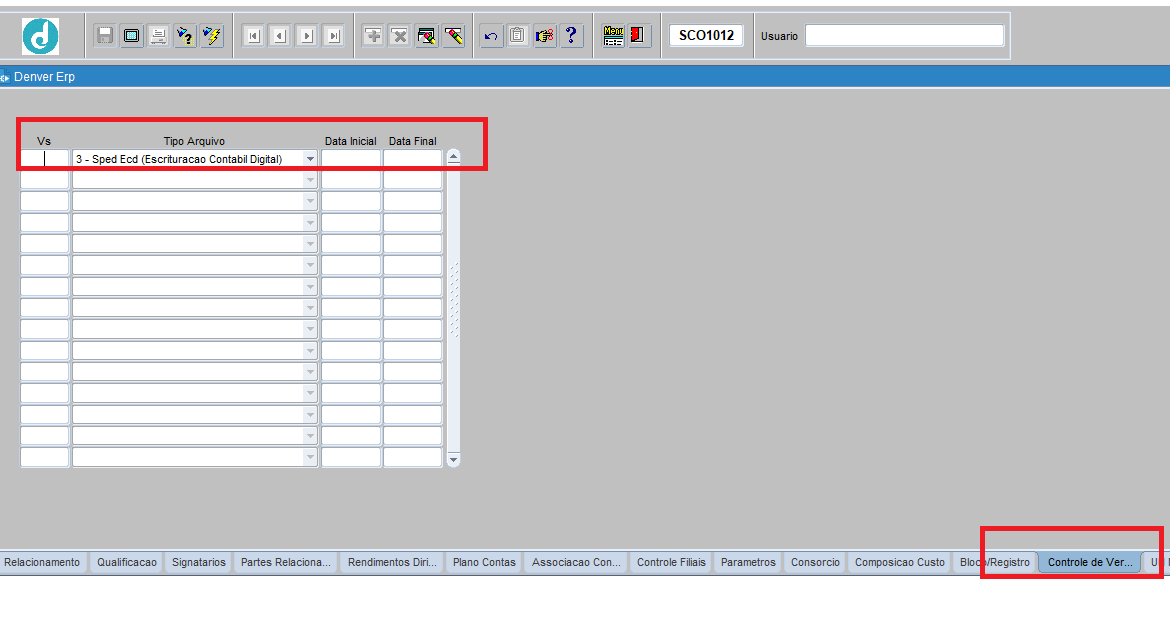Screen dimensions: 1170x623
Task: Click first row Data Inicial field
Action: 350,159
